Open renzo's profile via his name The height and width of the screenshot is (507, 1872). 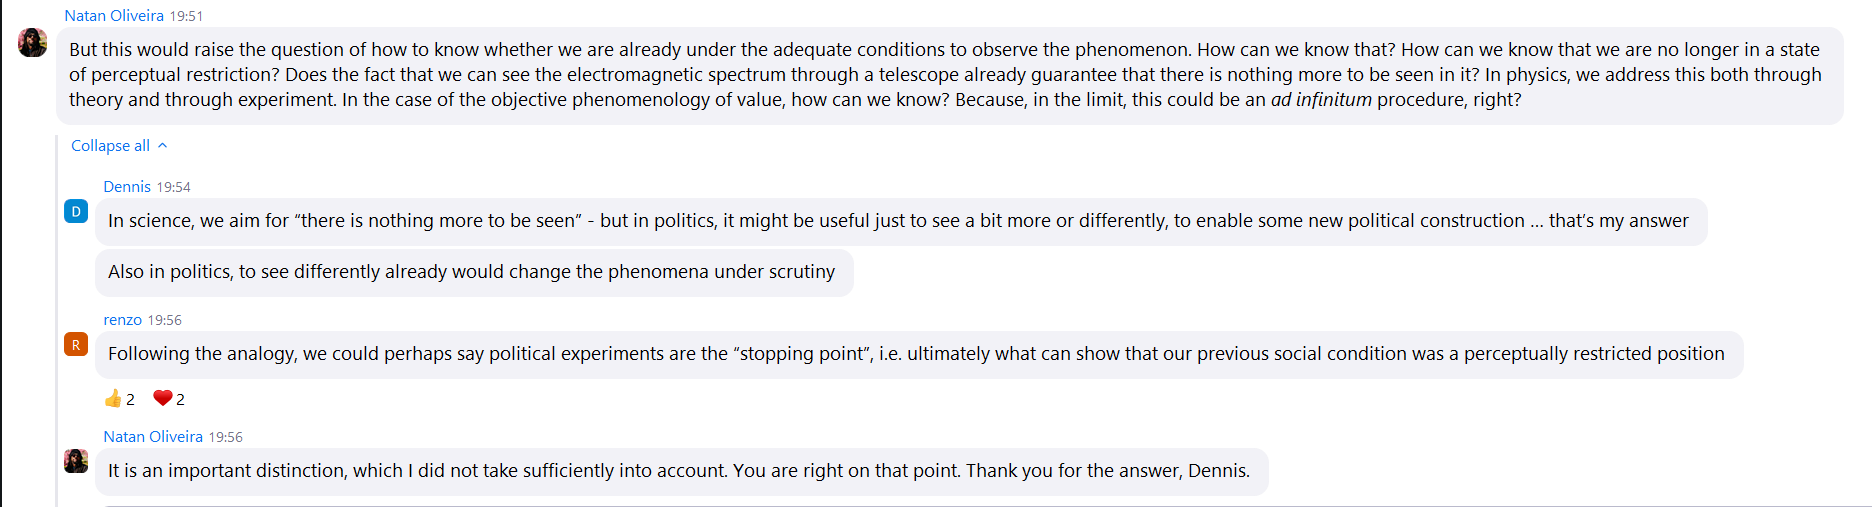pos(122,320)
